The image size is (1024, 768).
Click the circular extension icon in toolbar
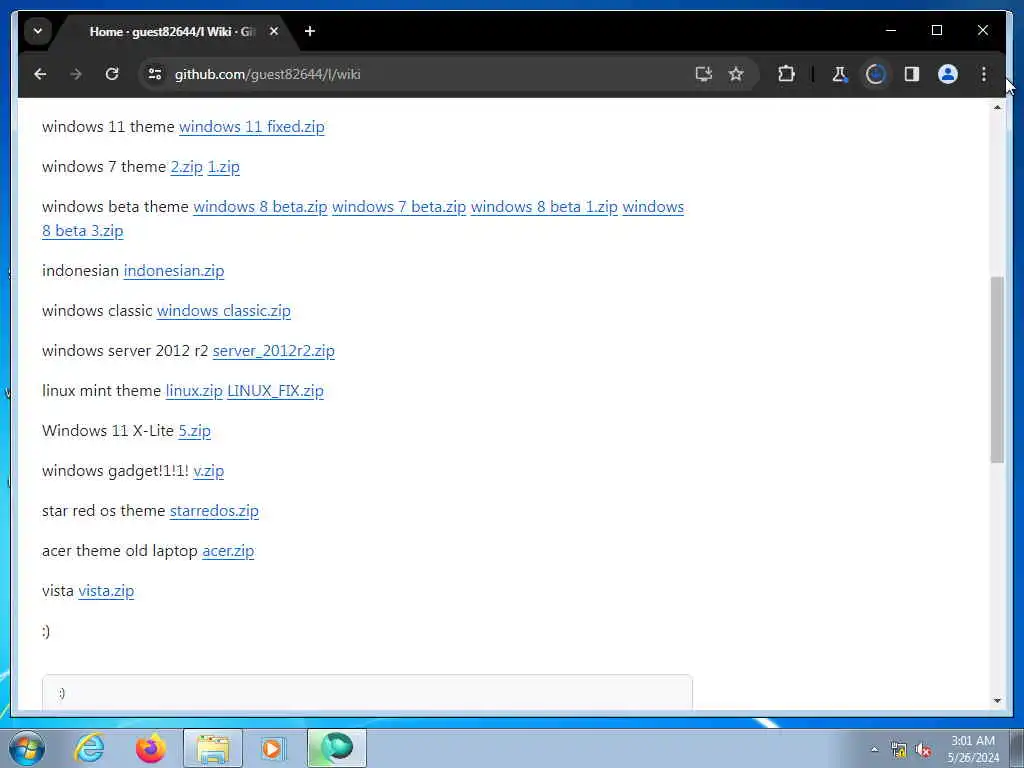(x=875, y=74)
